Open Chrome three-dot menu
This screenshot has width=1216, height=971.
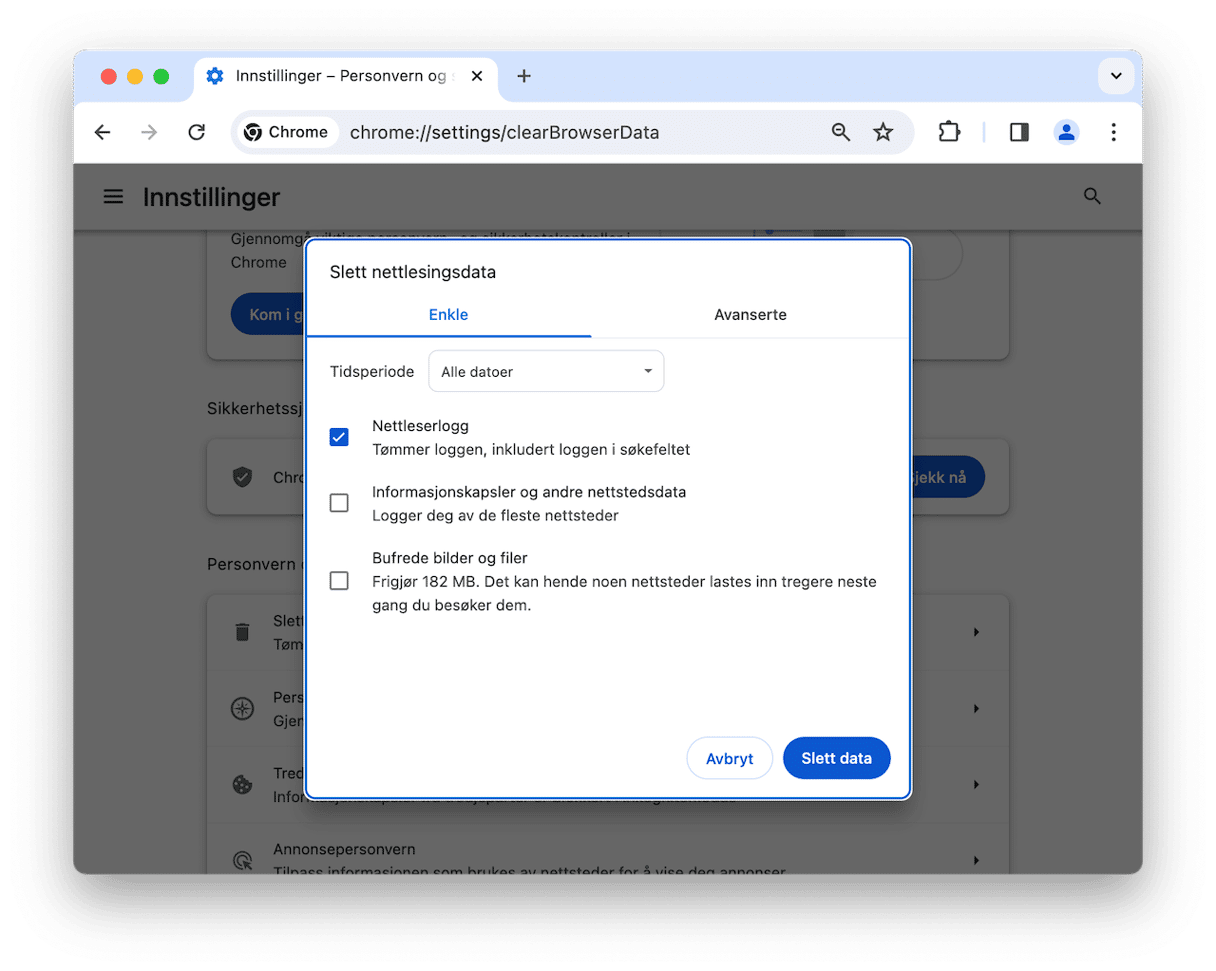click(x=1114, y=132)
